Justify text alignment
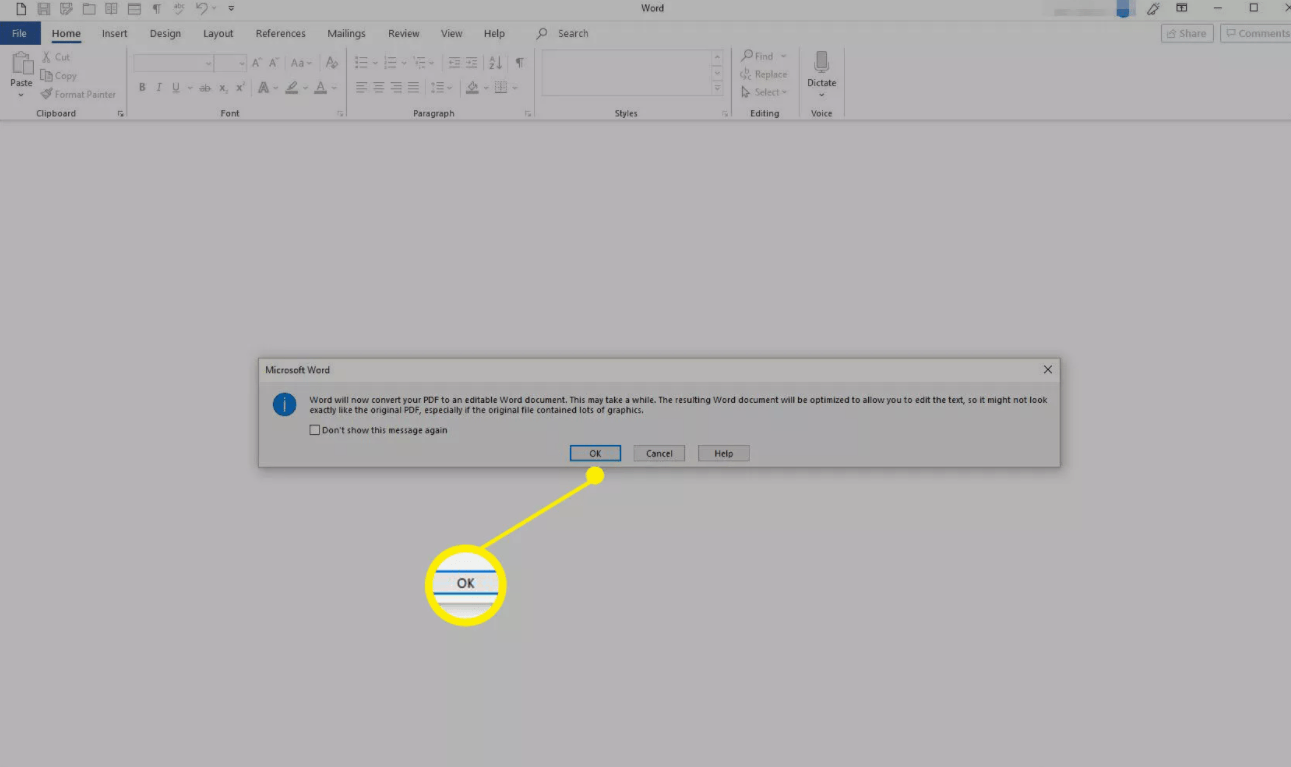This screenshot has width=1291, height=767. (413, 88)
